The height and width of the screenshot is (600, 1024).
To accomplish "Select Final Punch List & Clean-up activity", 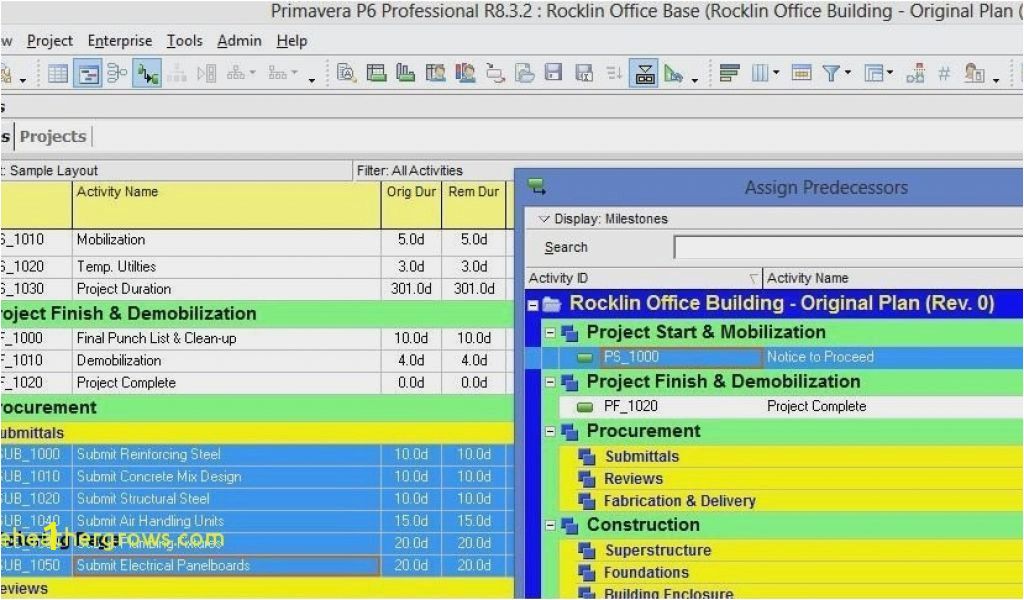I will click(257, 338).
